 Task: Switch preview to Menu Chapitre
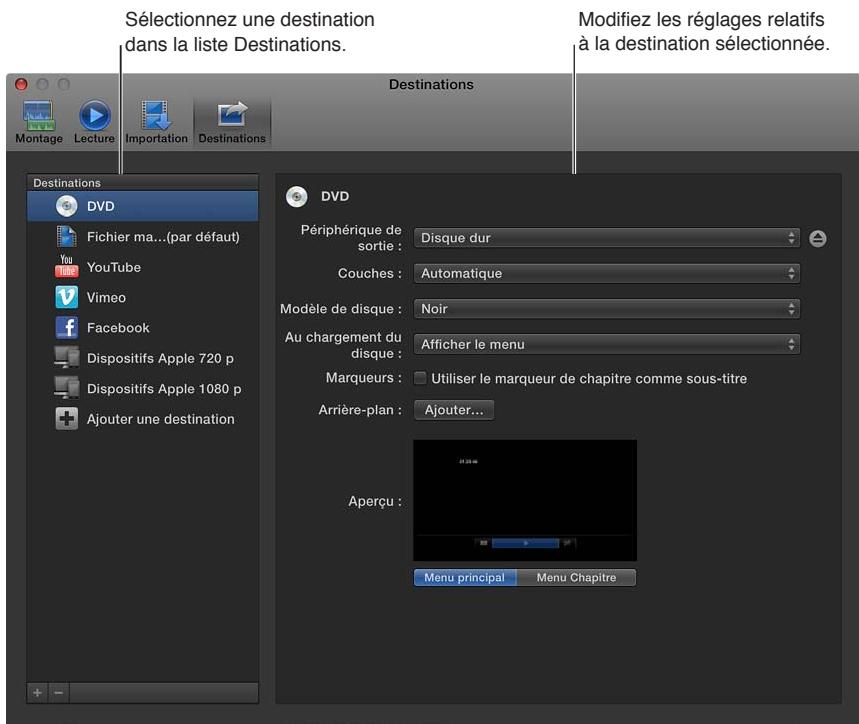coord(576,577)
